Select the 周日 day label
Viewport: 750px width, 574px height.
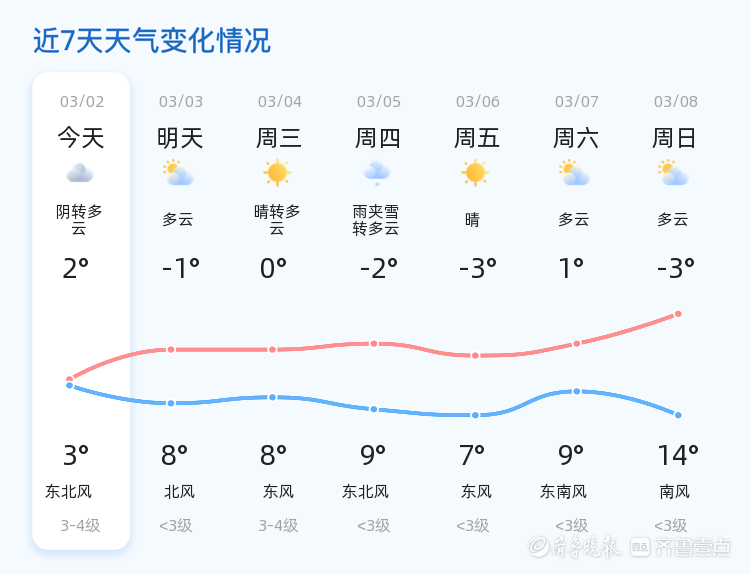pyautogui.click(x=675, y=138)
